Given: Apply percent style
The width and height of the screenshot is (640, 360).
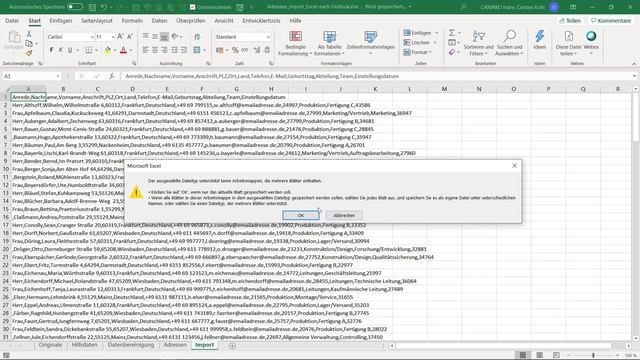Looking at the screenshot, I should click(235, 50).
